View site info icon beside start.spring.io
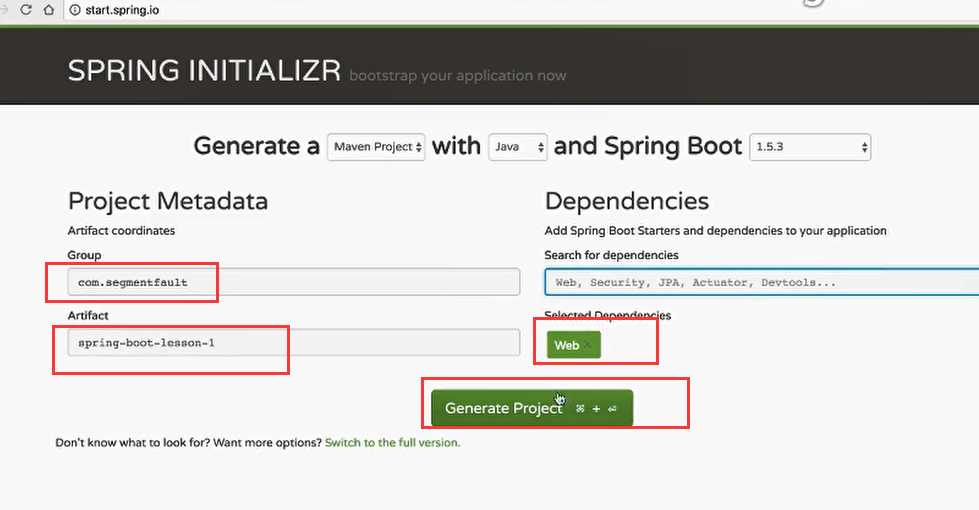 tap(75, 10)
